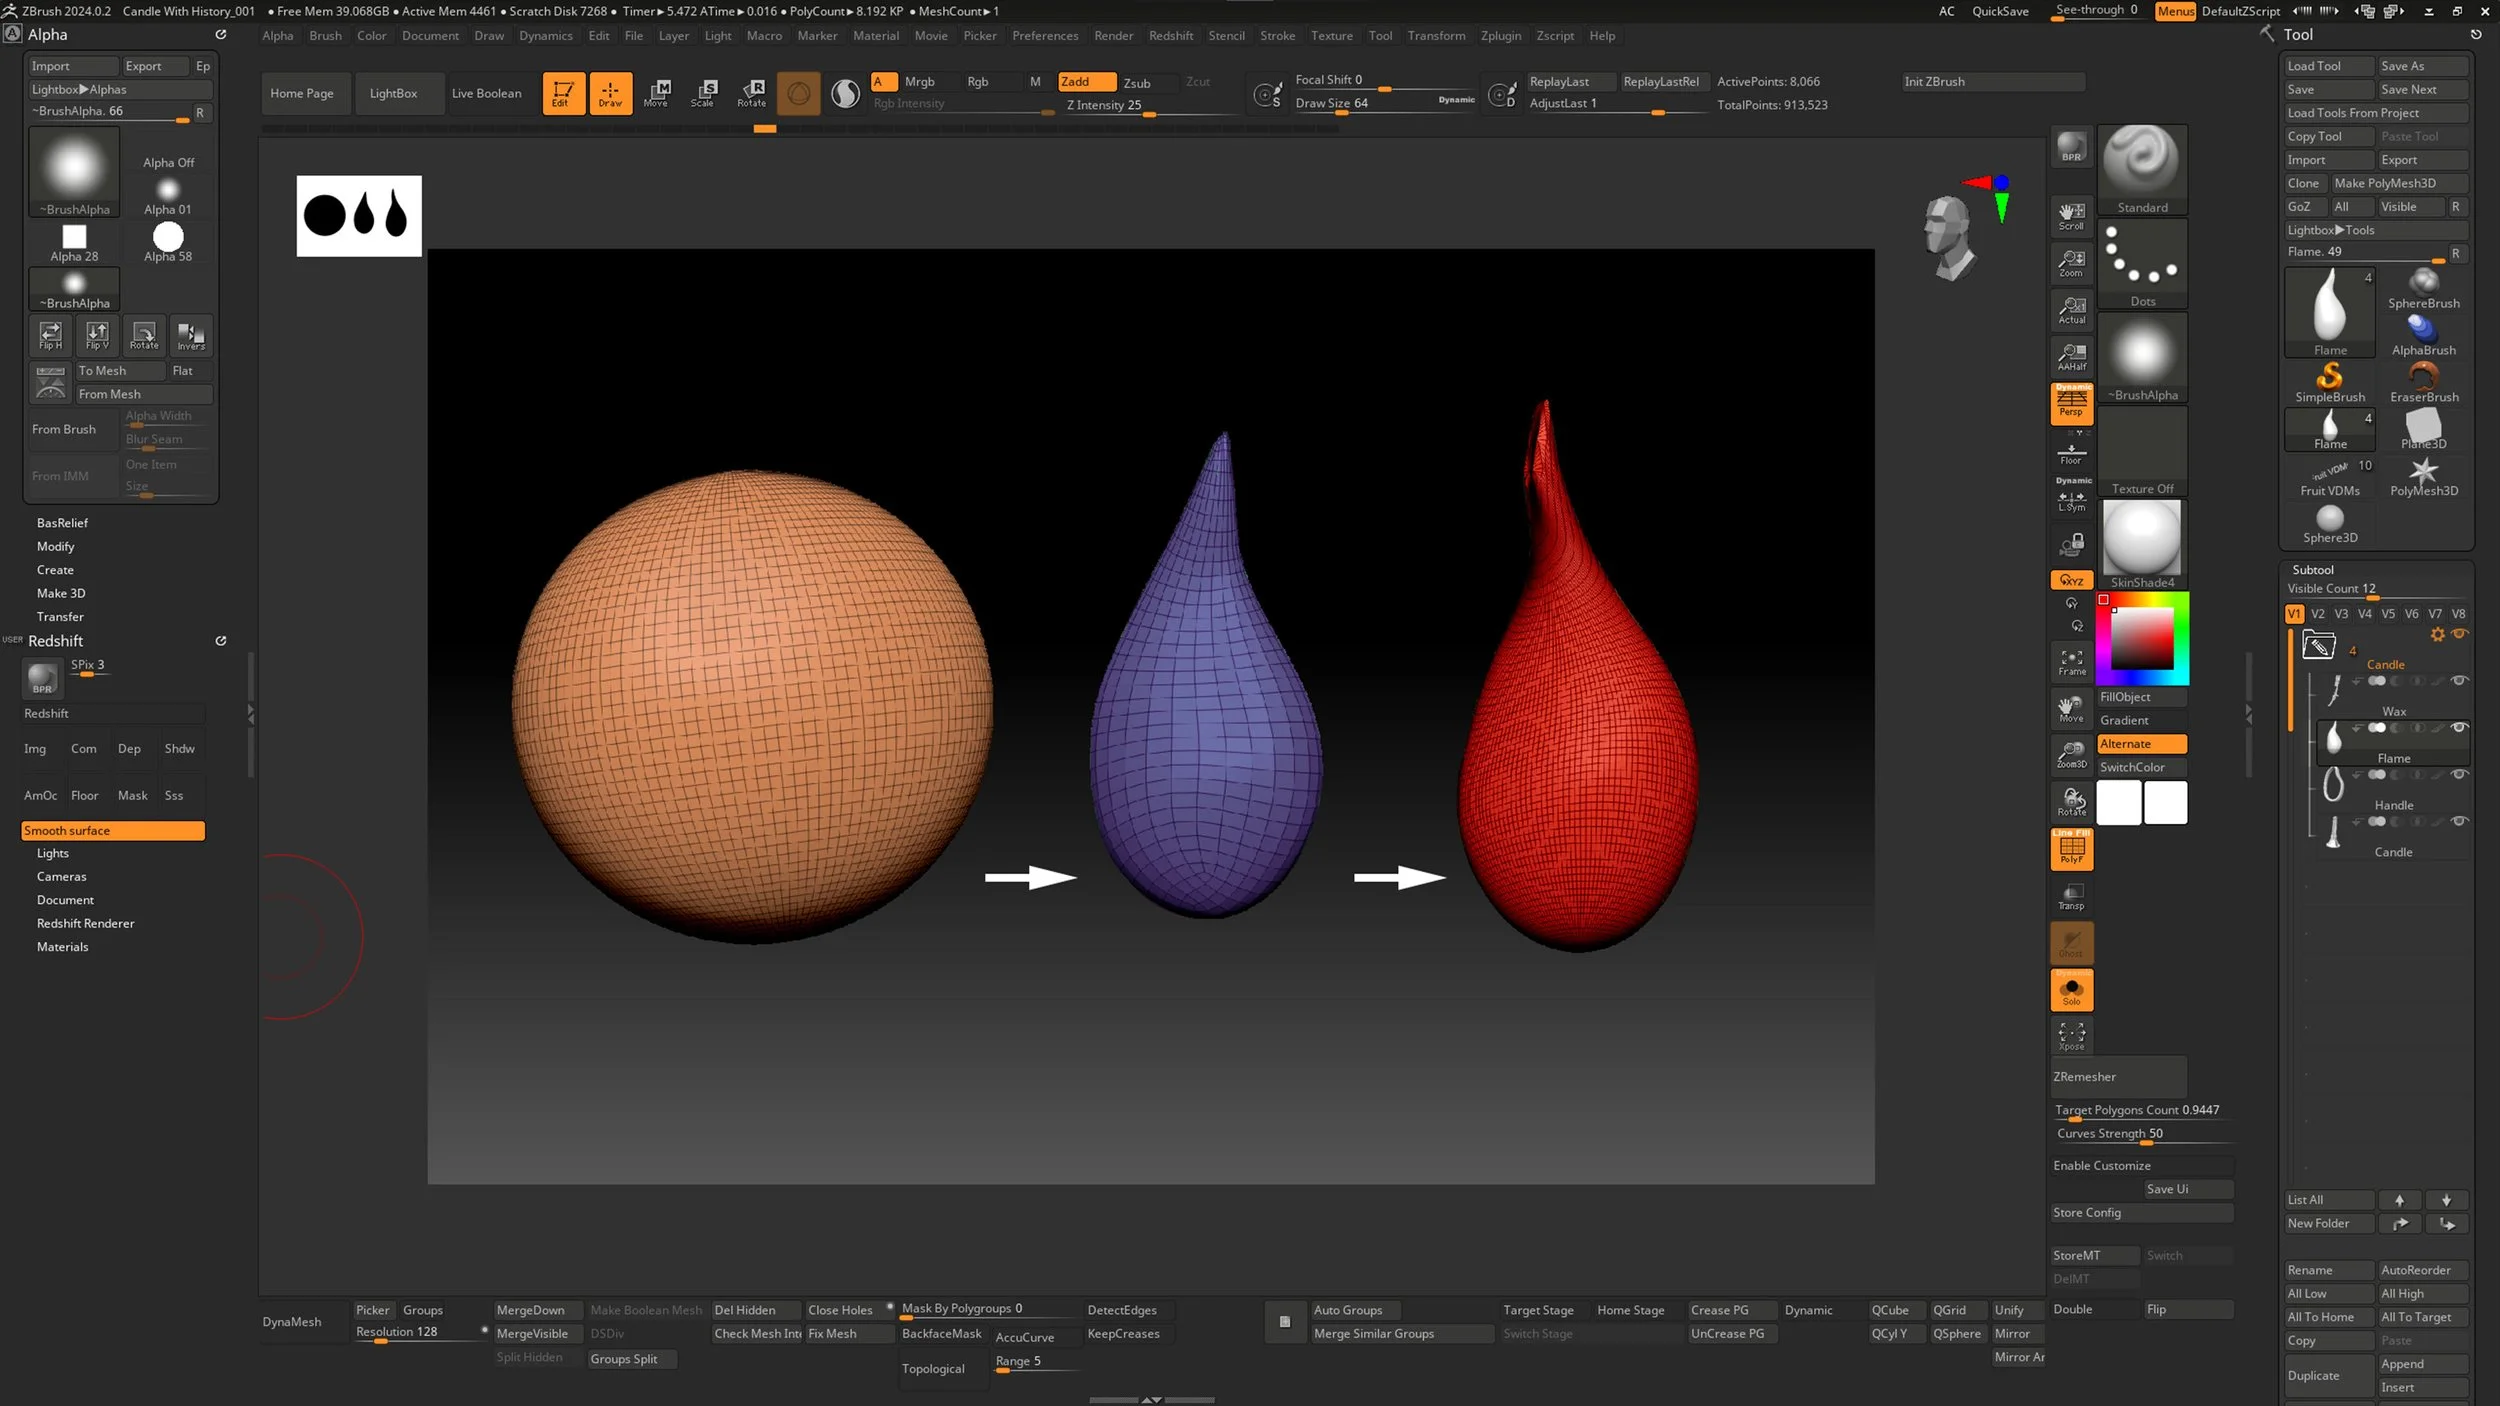The width and height of the screenshot is (2500, 1406).
Task: Toggle Persp perspective view
Action: pos(2071,403)
